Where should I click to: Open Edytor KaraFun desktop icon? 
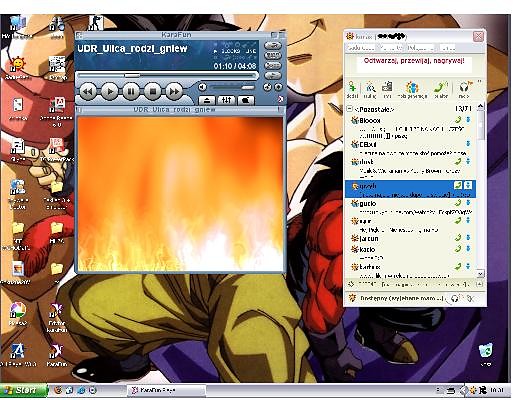57,317
